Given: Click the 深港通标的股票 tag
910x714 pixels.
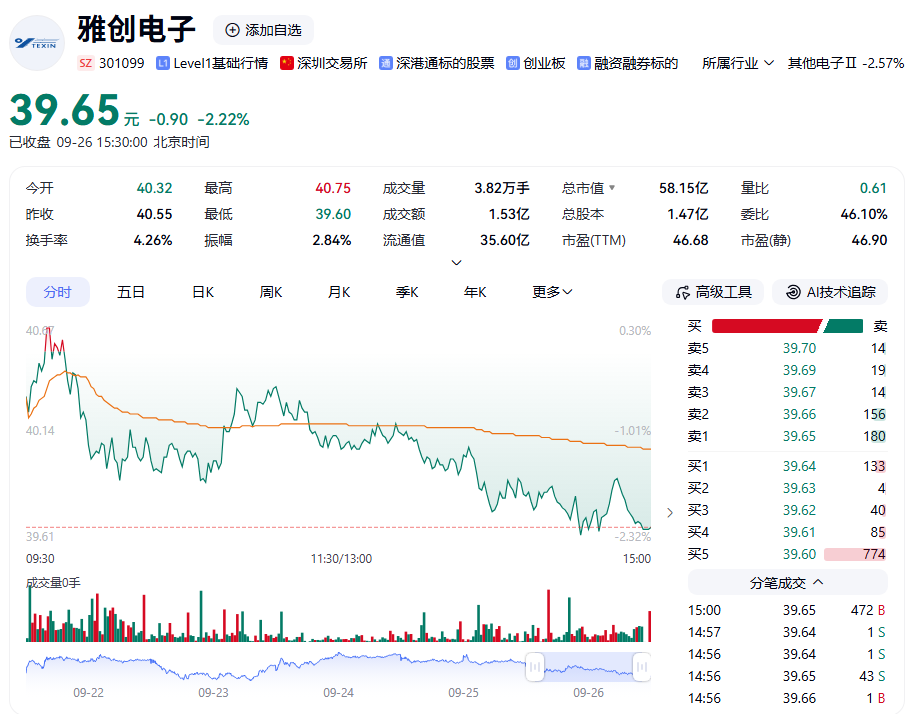Looking at the screenshot, I should coord(445,63).
